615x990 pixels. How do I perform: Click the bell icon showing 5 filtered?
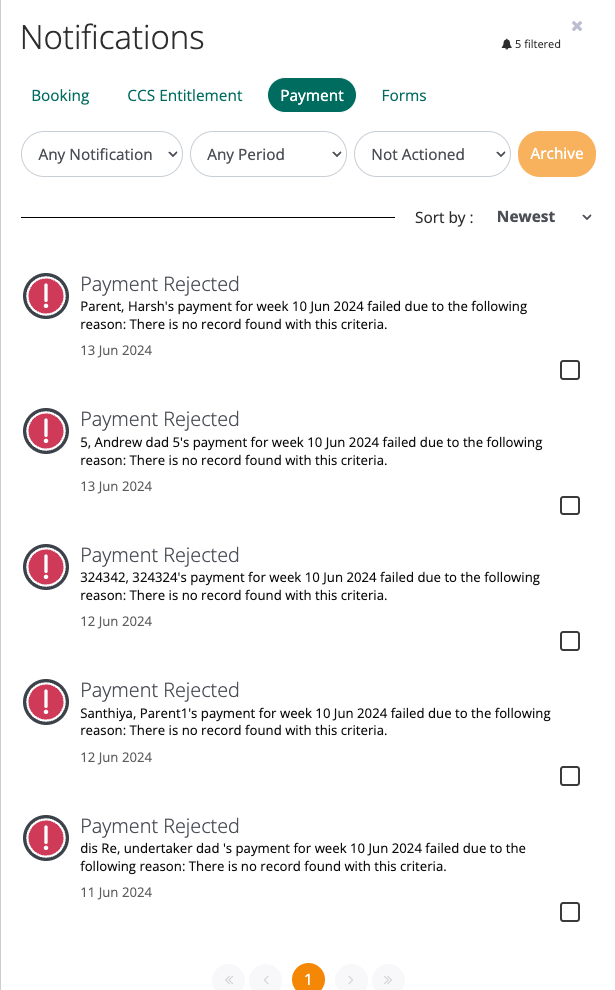pyautogui.click(x=506, y=45)
